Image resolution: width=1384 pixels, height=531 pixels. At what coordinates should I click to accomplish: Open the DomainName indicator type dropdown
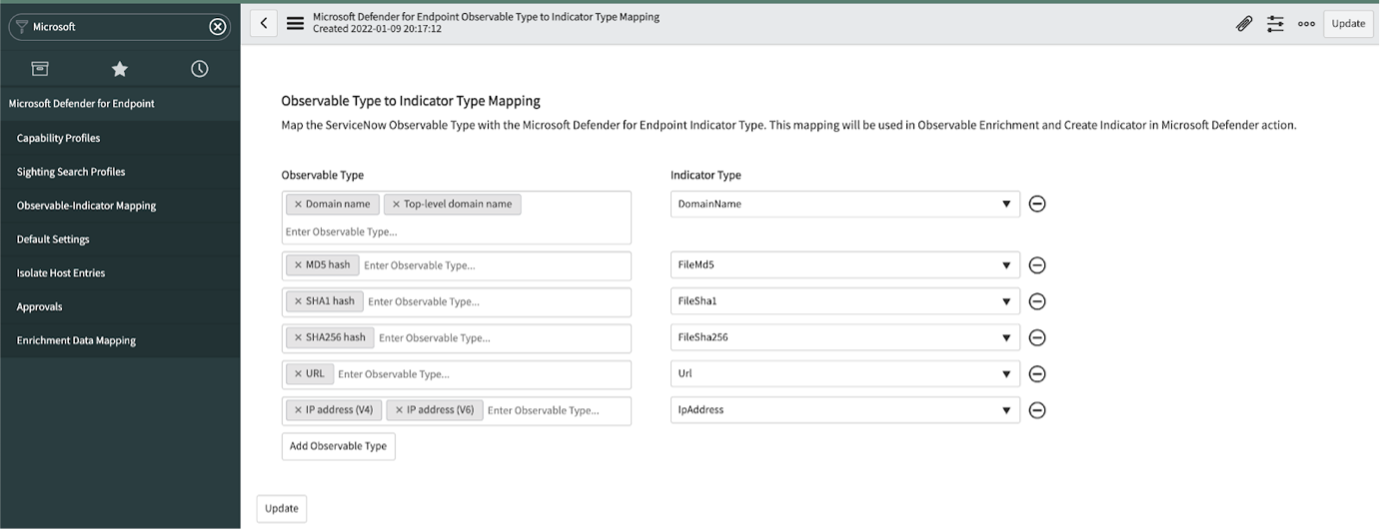point(845,204)
